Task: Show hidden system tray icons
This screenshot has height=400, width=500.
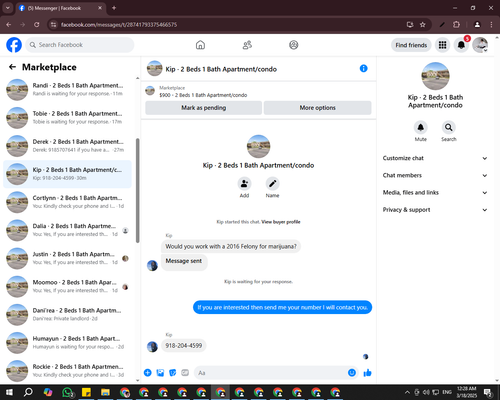Action: click(x=407, y=392)
